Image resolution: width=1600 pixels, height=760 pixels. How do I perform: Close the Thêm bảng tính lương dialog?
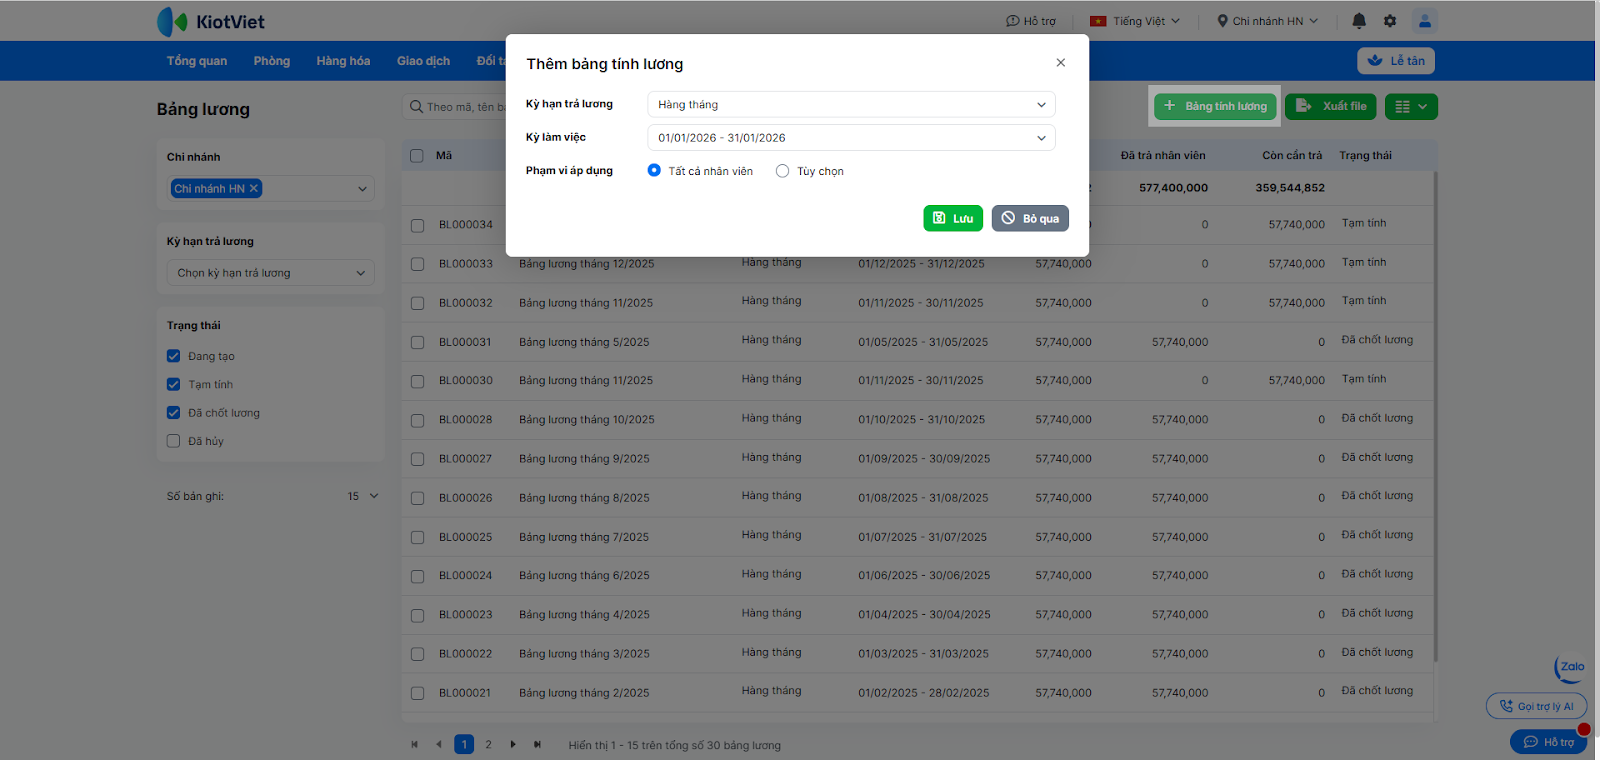click(1060, 63)
